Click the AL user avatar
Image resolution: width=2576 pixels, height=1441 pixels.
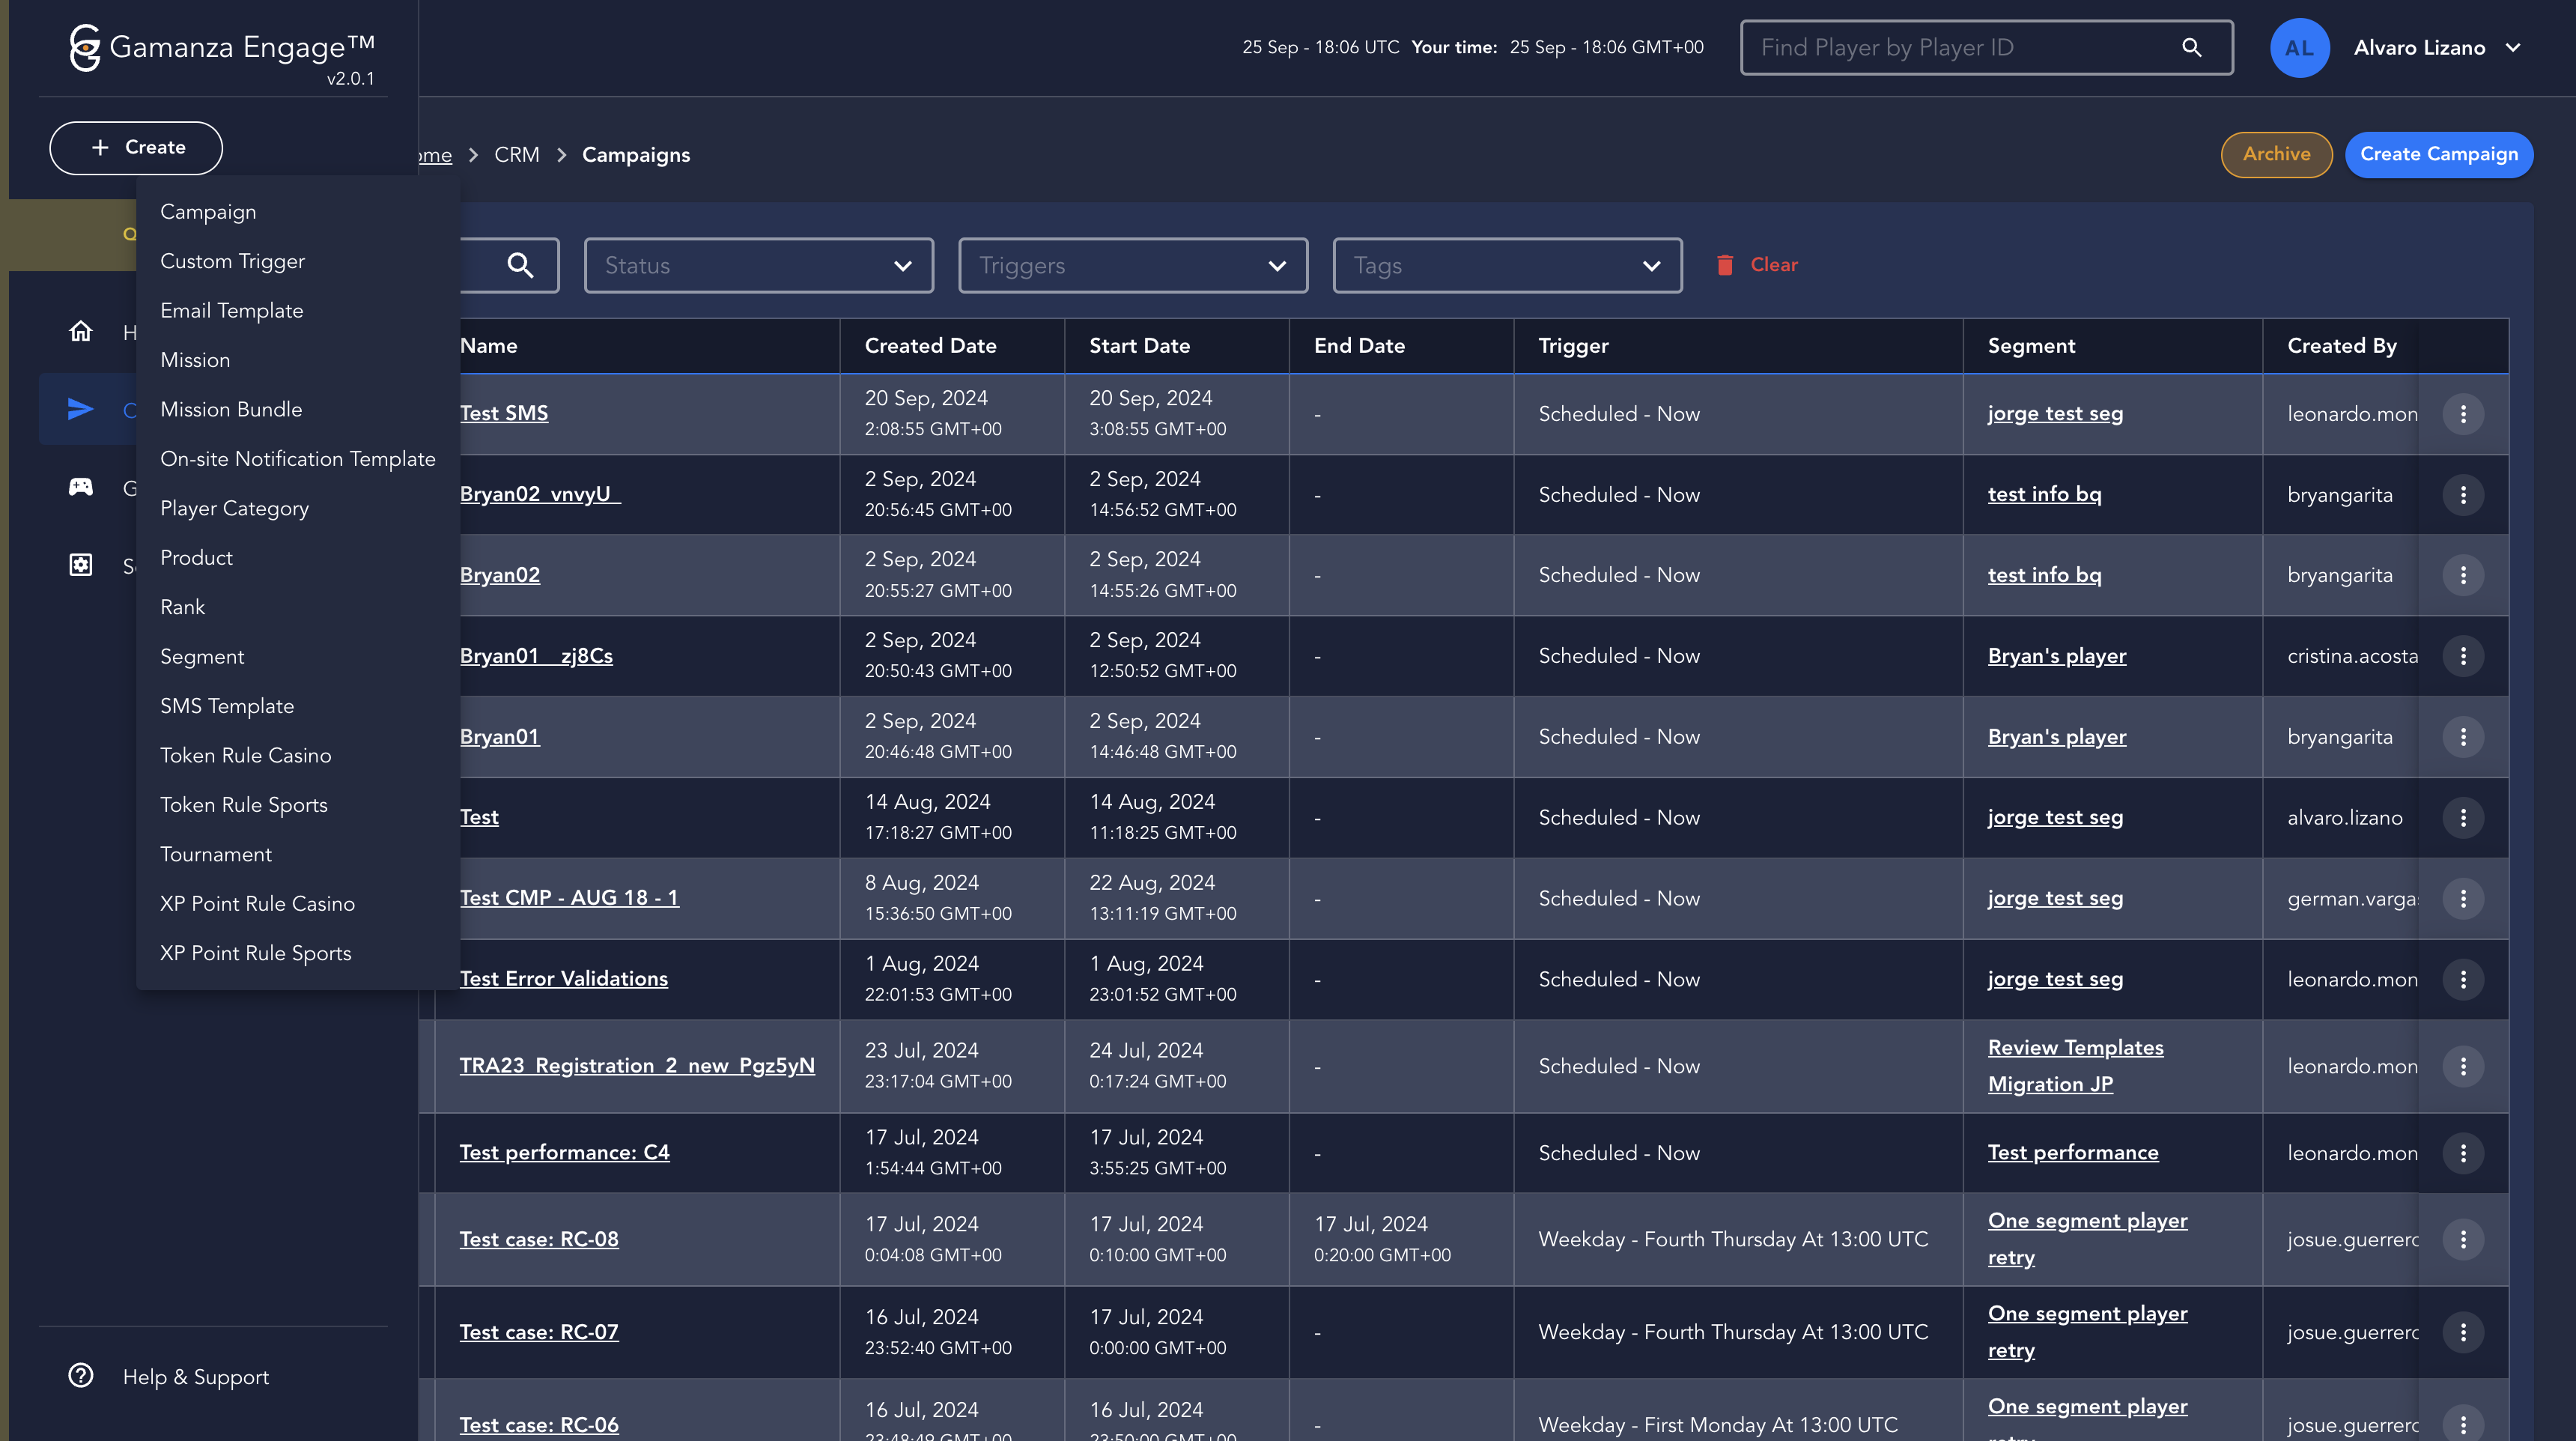click(2299, 47)
